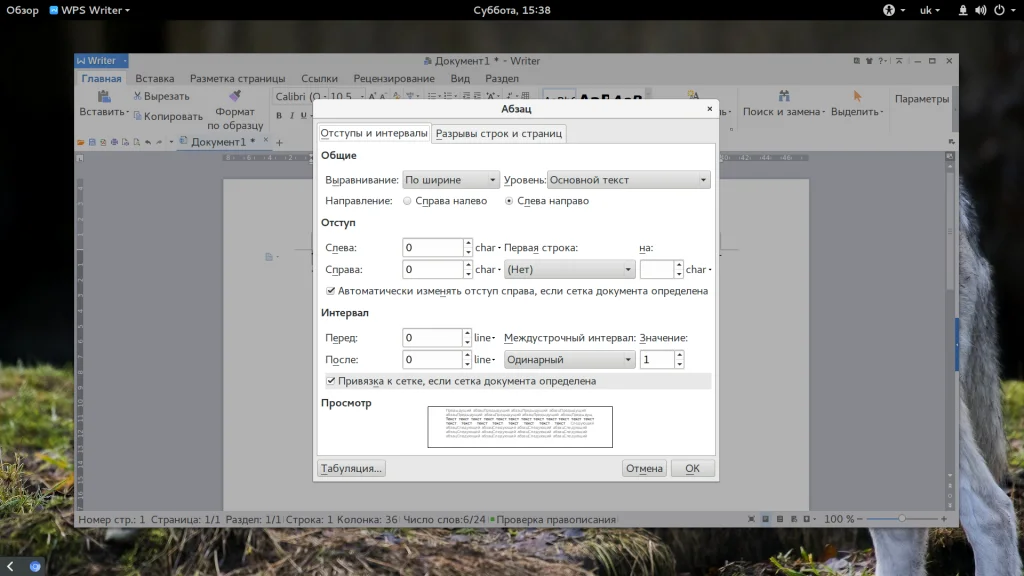
Task: Click the Copy (Копировать) icon
Action: (x=138, y=116)
